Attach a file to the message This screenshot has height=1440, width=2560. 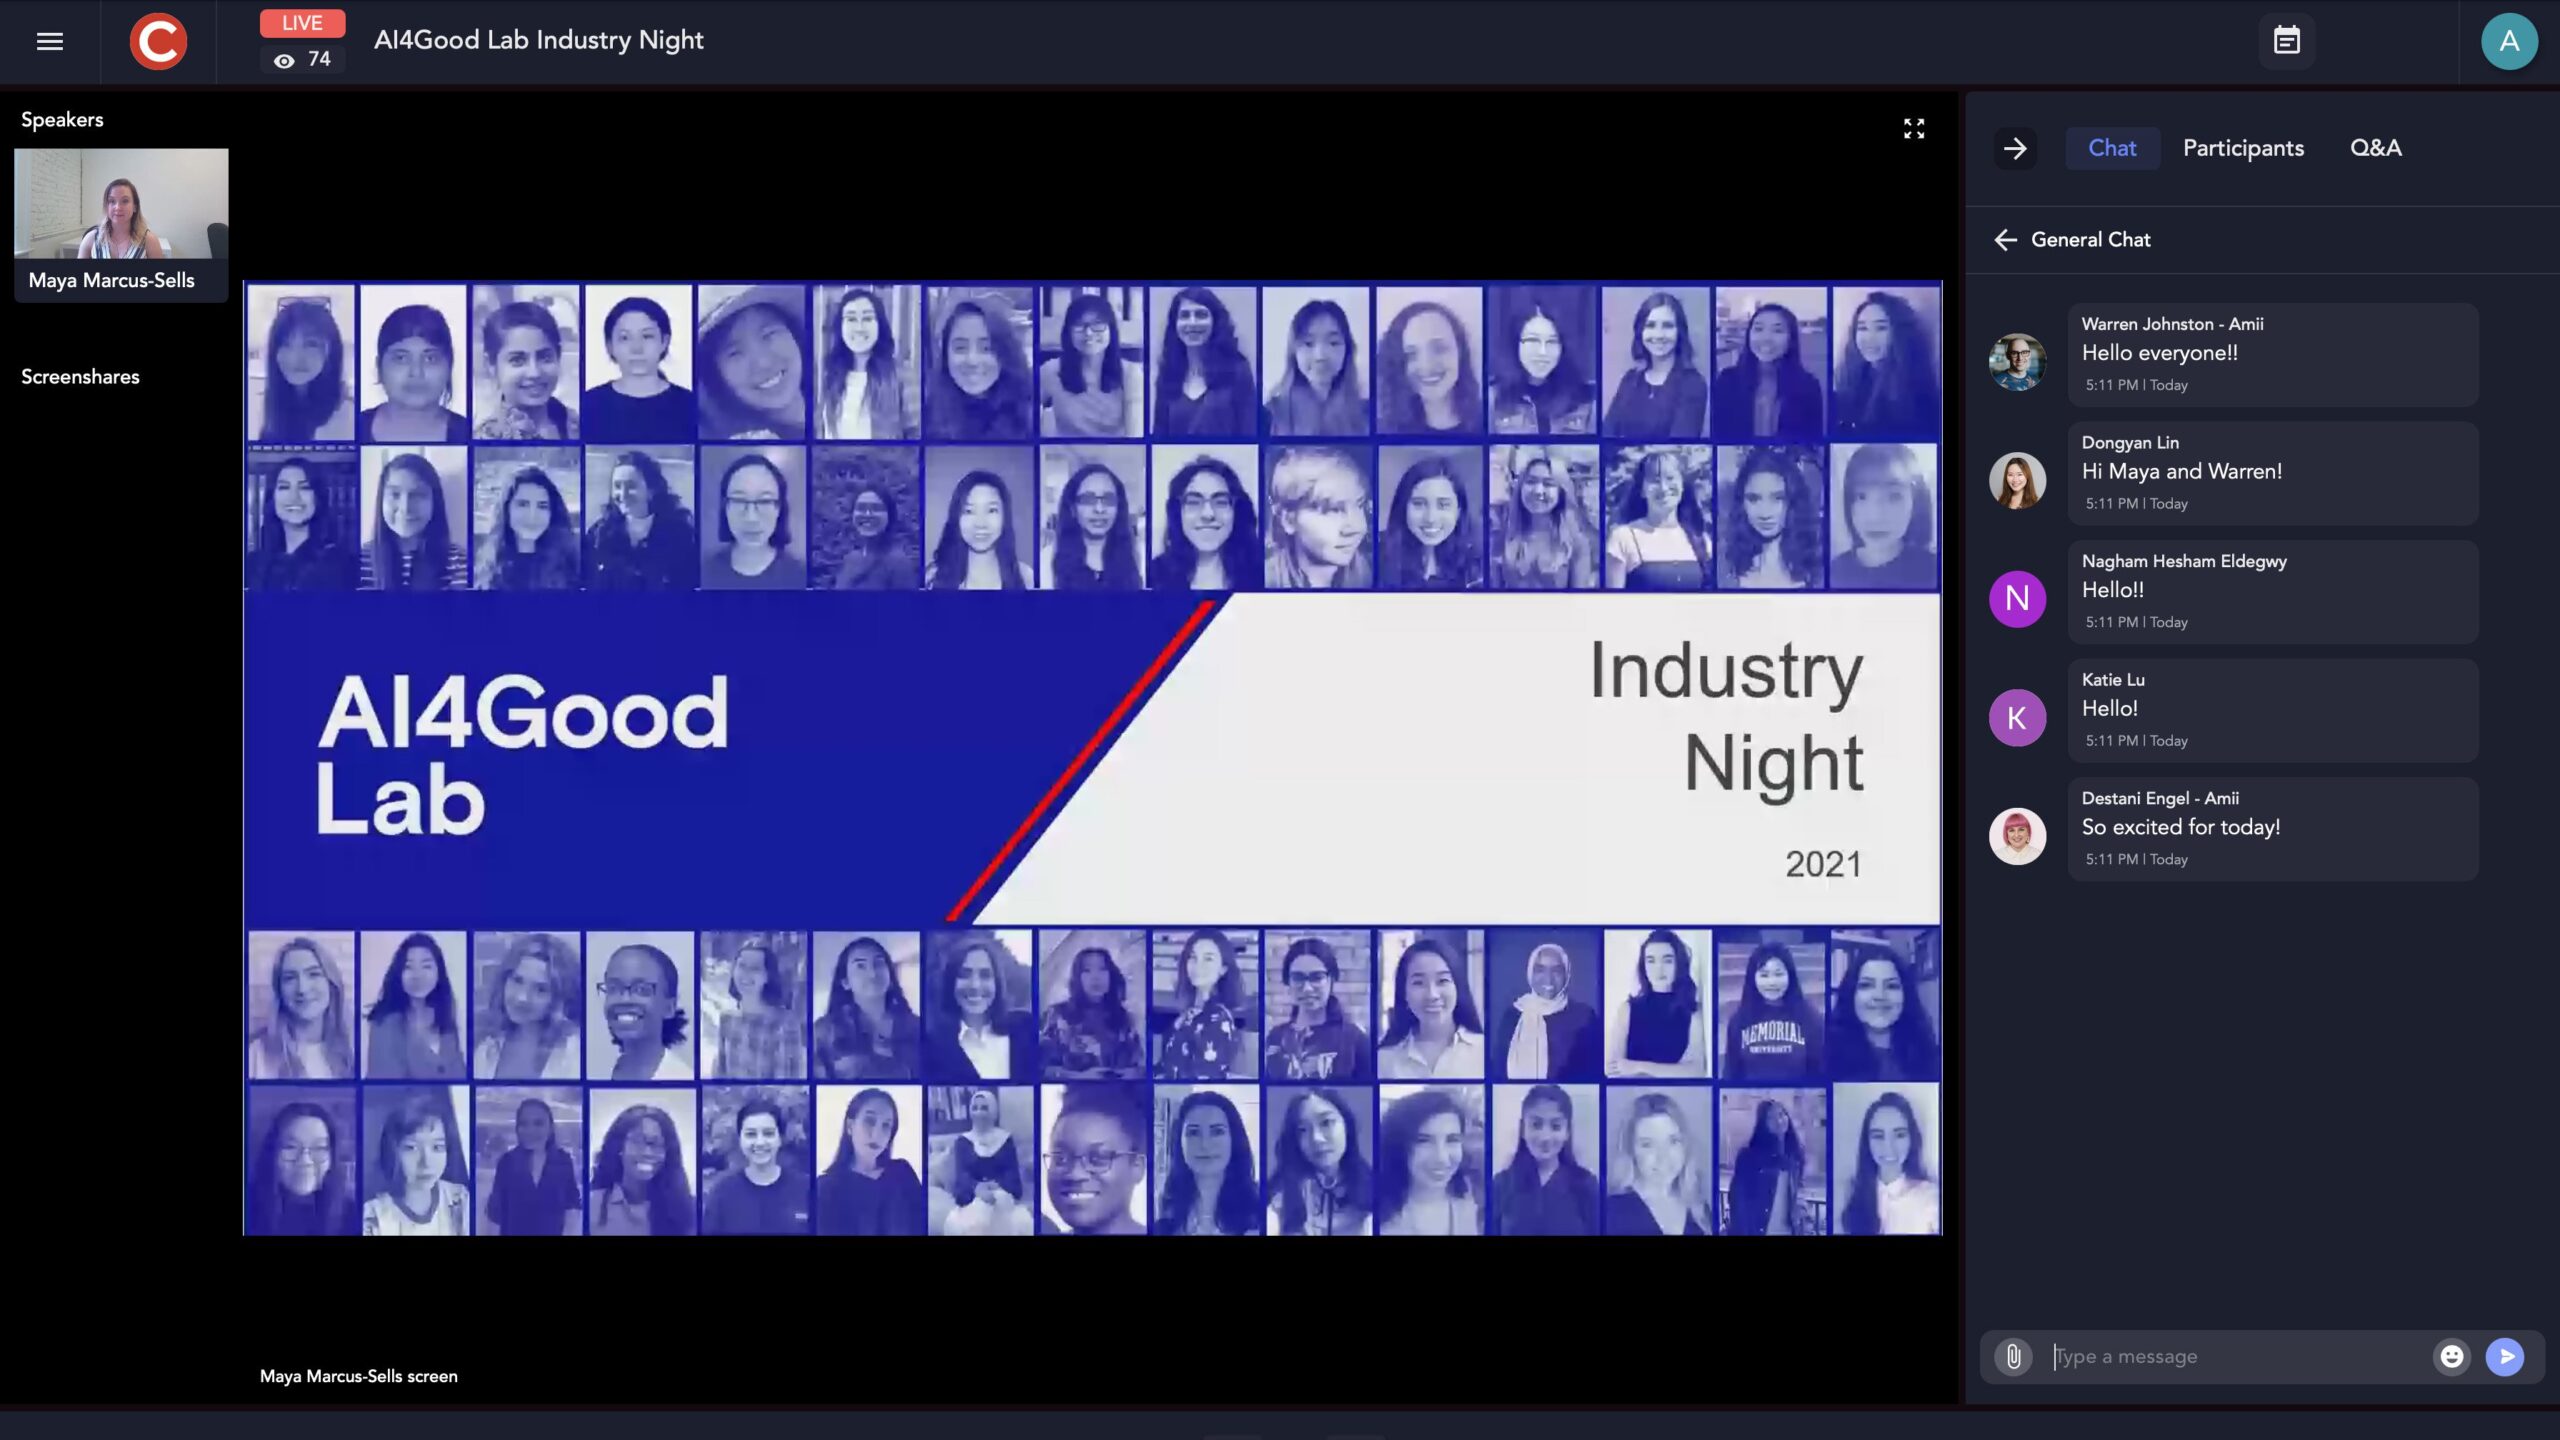tap(2013, 1356)
